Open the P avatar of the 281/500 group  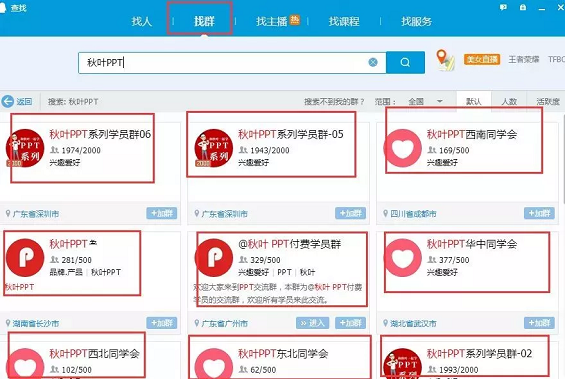25,258
